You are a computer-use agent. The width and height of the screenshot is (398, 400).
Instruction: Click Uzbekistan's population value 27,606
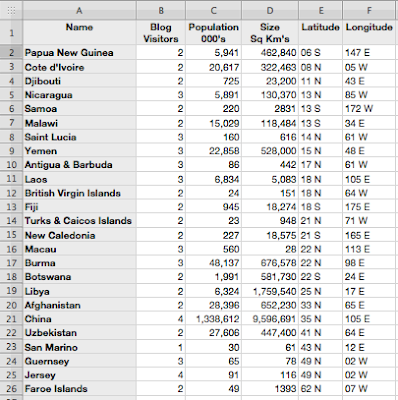[213, 333]
